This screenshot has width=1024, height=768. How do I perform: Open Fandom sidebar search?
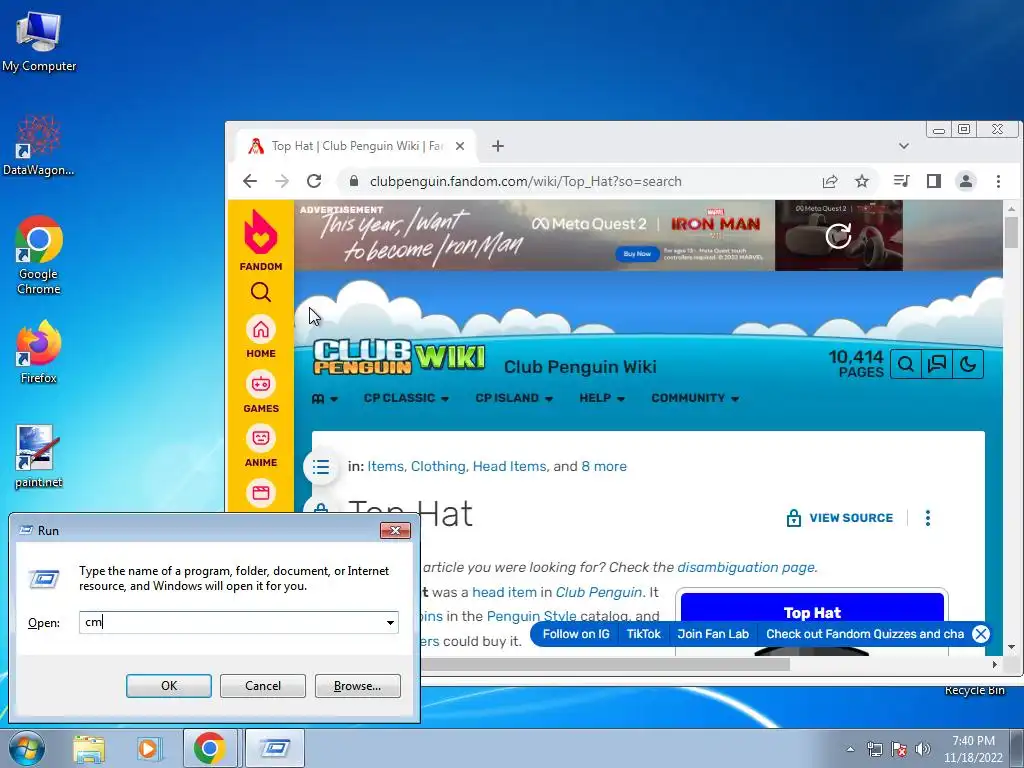[x=261, y=292]
